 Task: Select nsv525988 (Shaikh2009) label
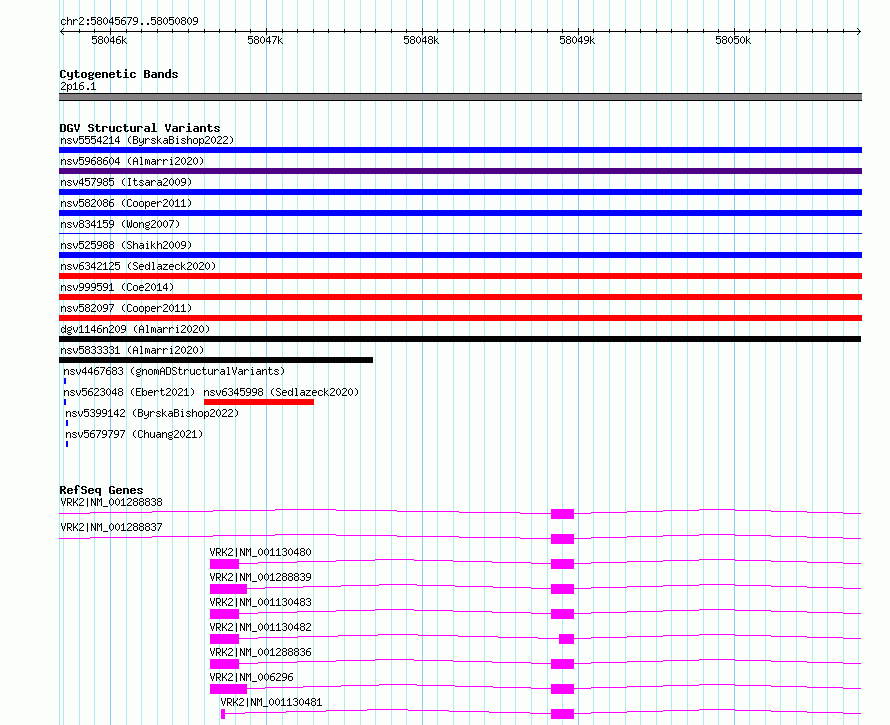(126, 245)
